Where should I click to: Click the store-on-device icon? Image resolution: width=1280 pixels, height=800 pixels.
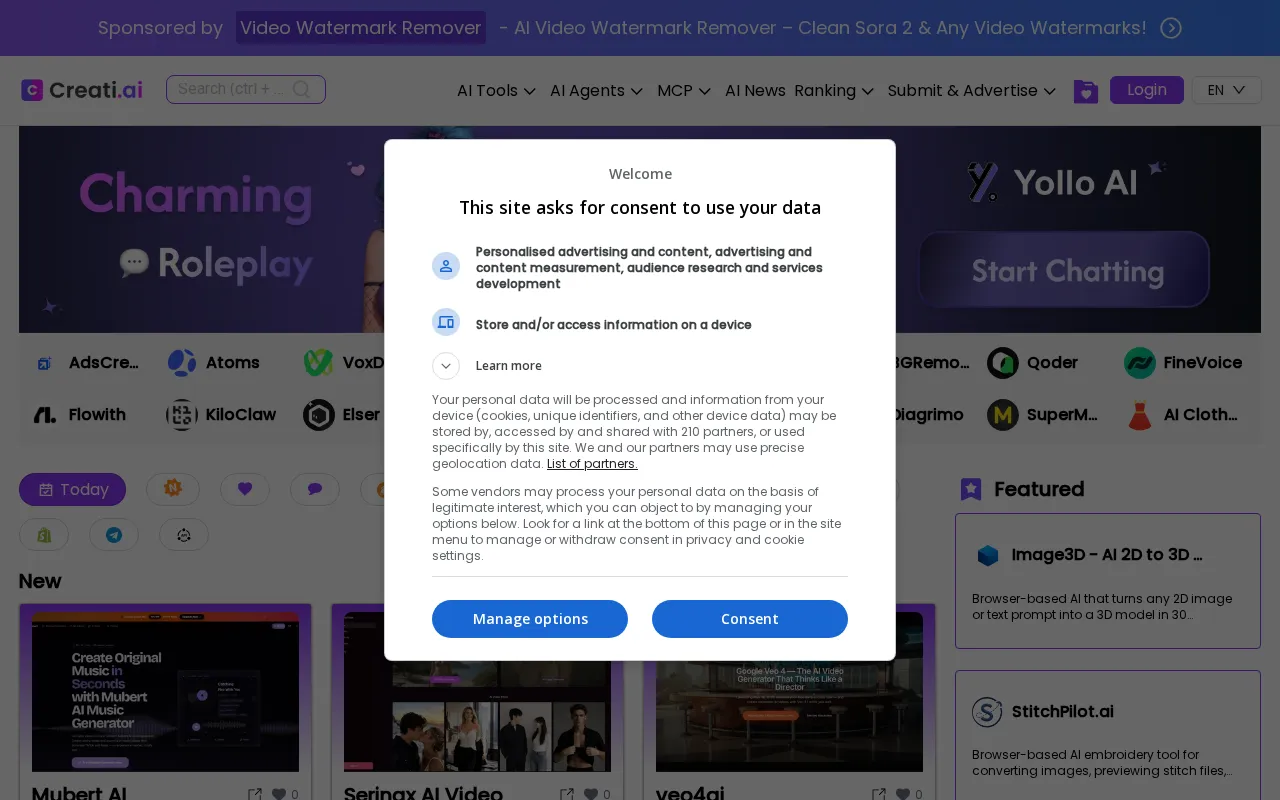tap(446, 322)
